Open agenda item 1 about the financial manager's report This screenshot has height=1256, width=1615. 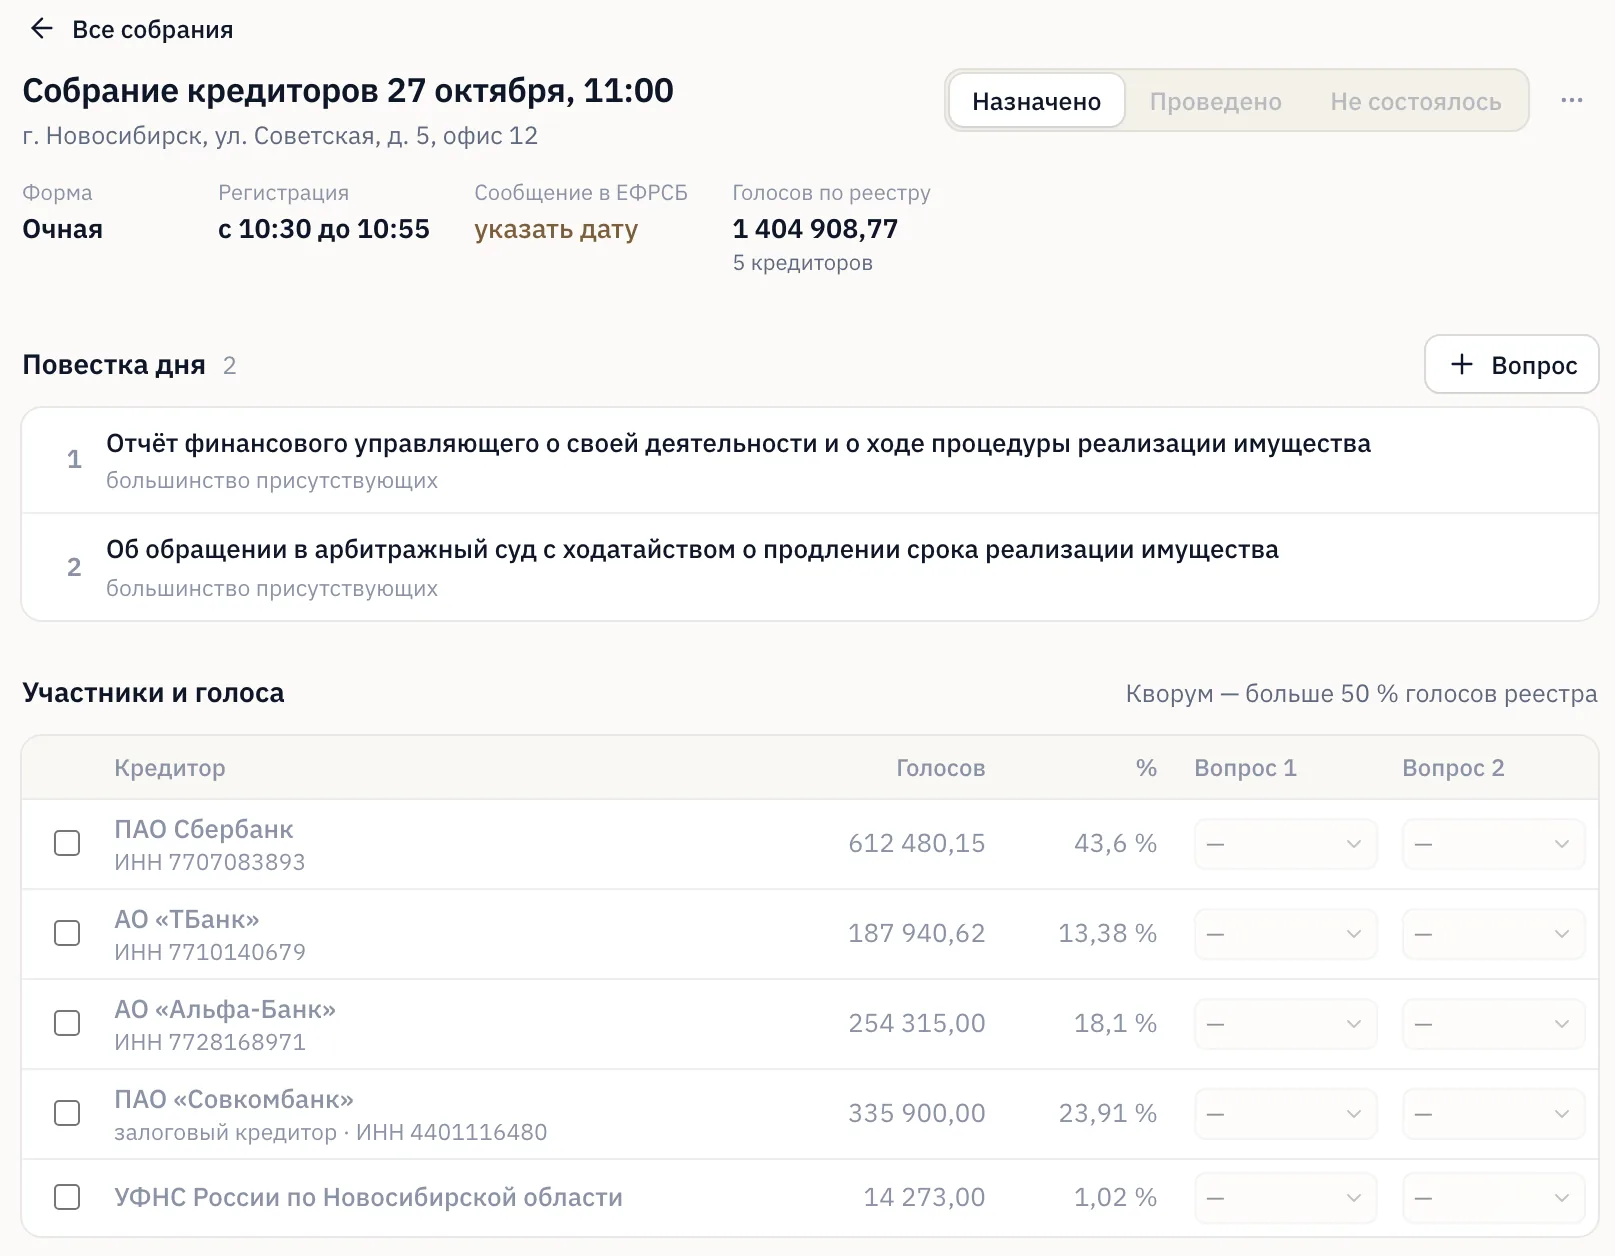809,460
